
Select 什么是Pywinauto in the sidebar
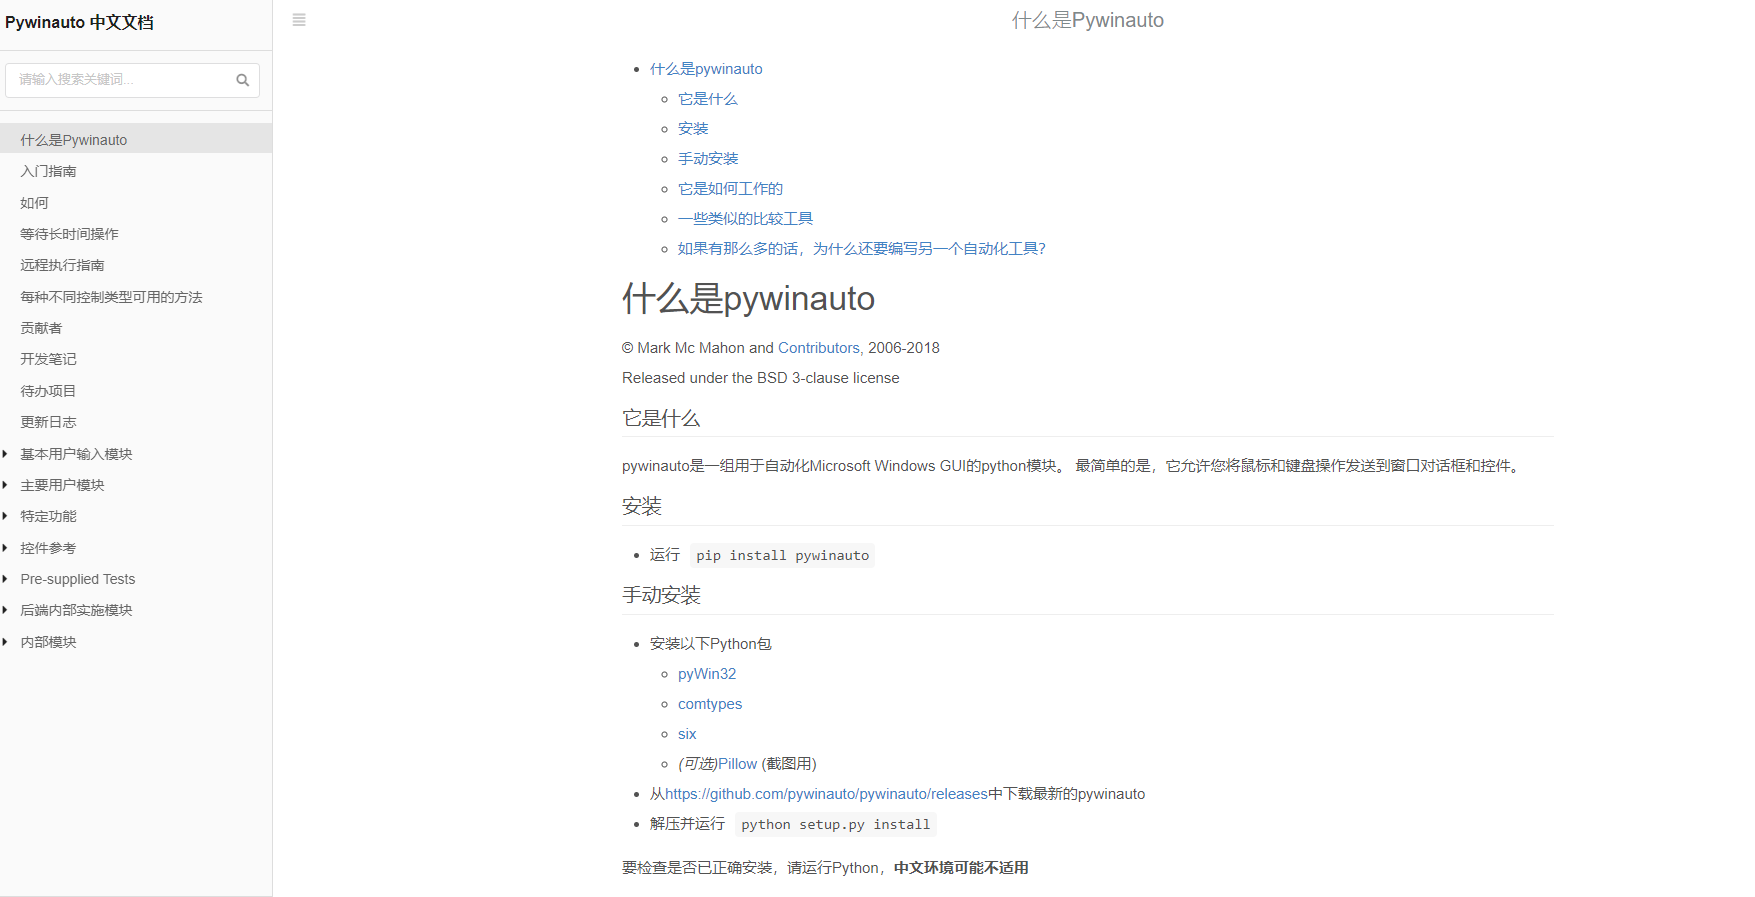136,140
